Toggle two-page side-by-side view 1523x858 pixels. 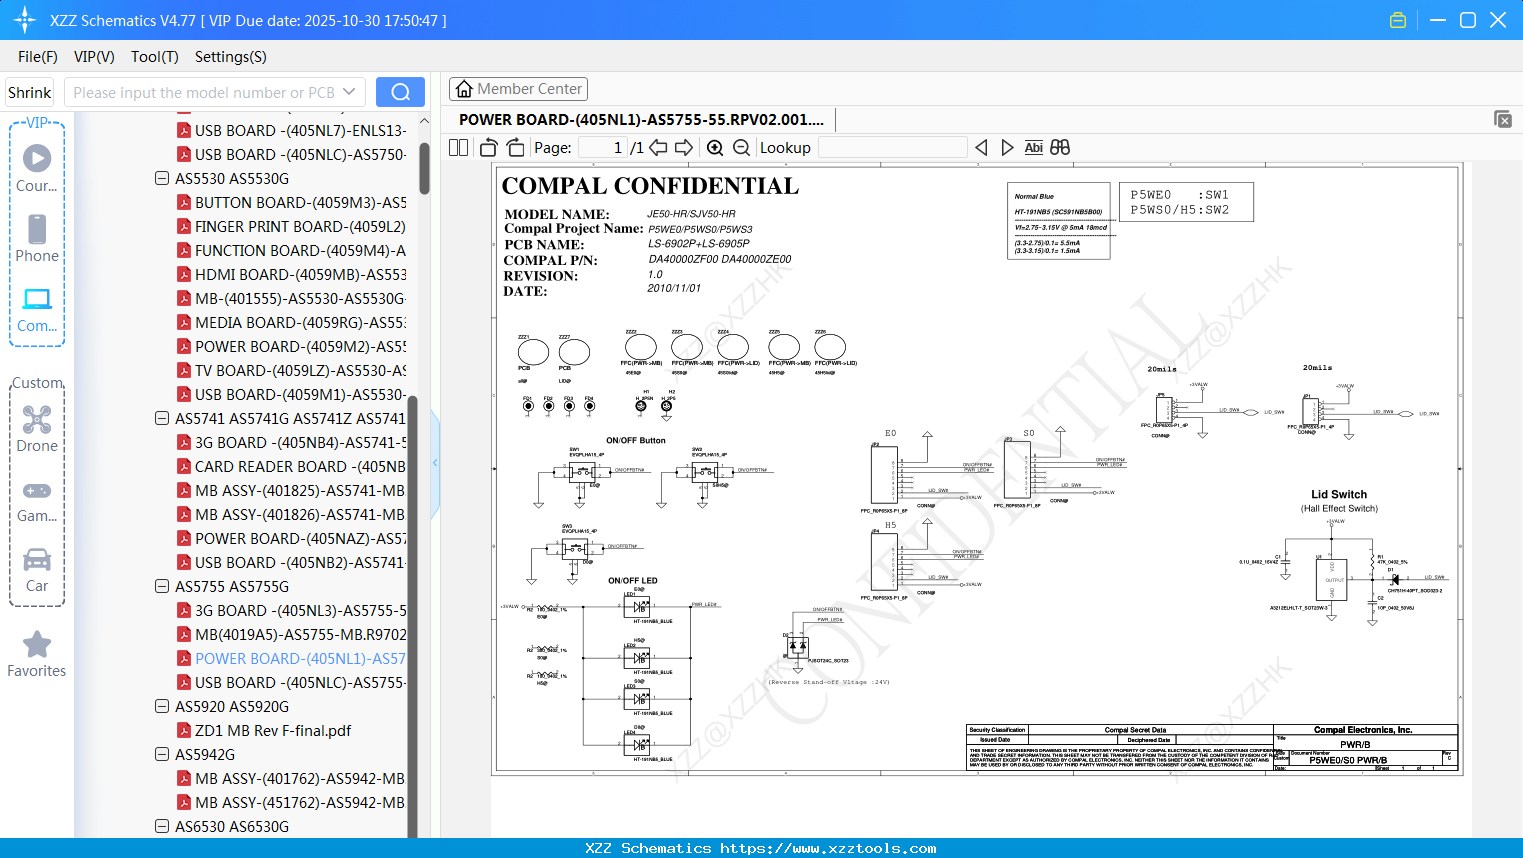tap(458, 148)
